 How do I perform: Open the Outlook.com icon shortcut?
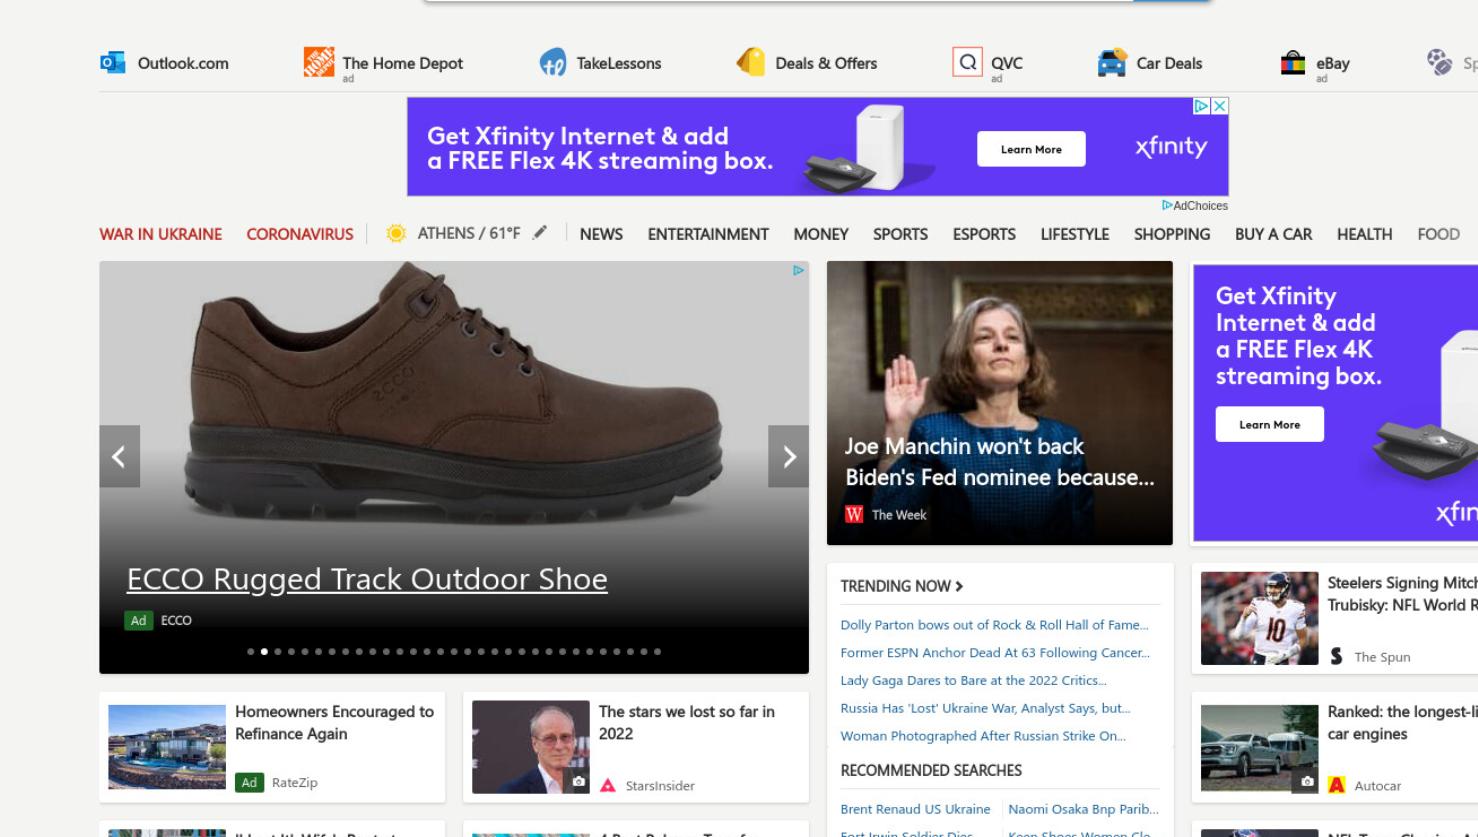pyautogui.click(x=112, y=63)
